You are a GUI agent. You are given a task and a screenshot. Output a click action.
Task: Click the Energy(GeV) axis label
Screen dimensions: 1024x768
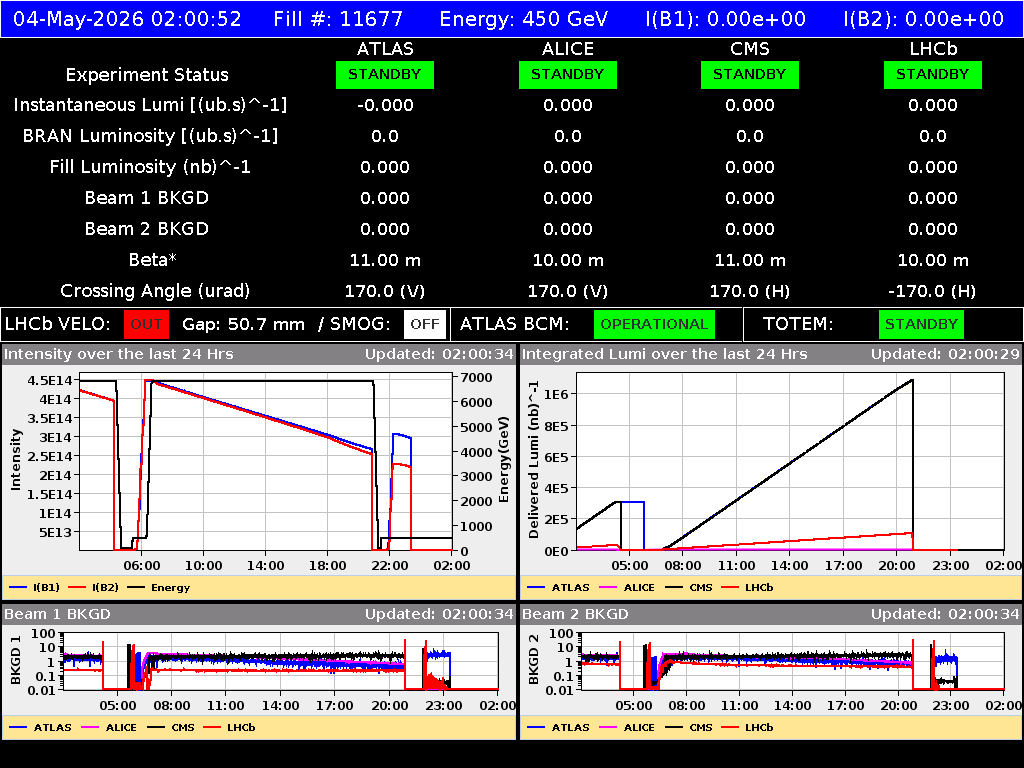coord(504,460)
